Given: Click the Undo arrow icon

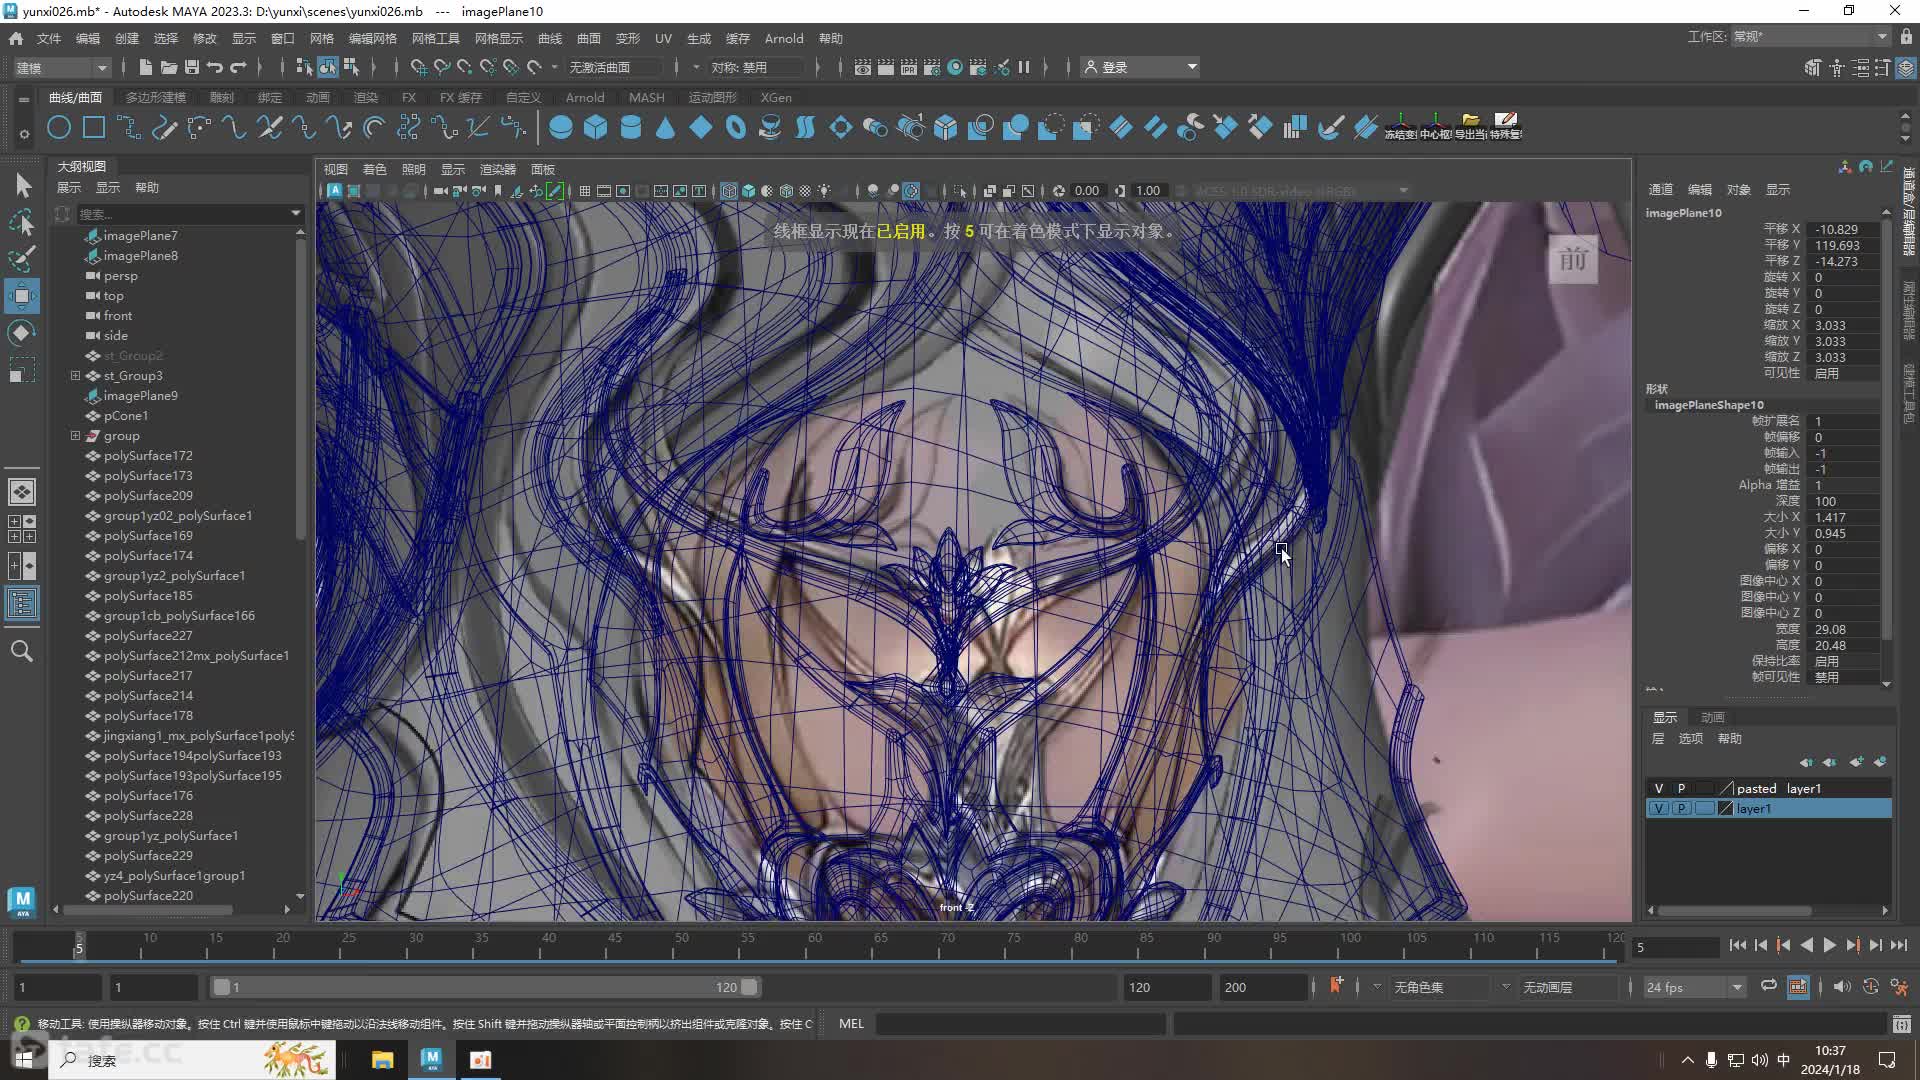Looking at the screenshot, I should click(x=215, y=67).
